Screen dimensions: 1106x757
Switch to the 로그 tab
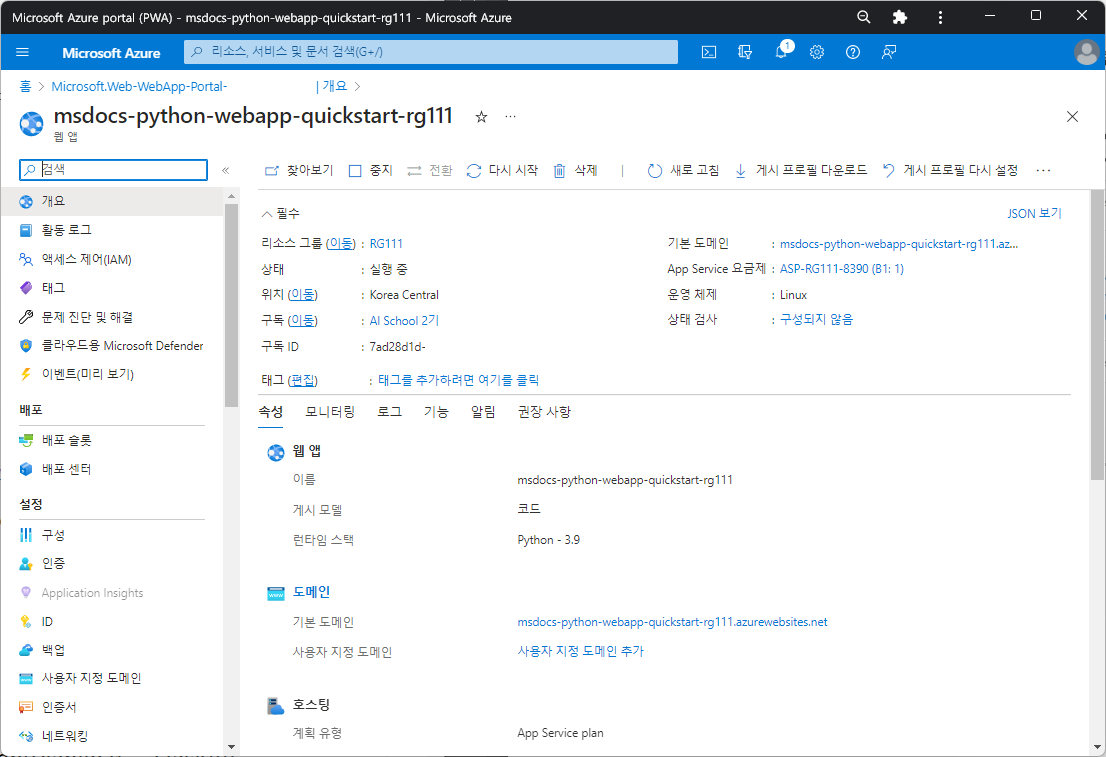[x=389, y=411]
